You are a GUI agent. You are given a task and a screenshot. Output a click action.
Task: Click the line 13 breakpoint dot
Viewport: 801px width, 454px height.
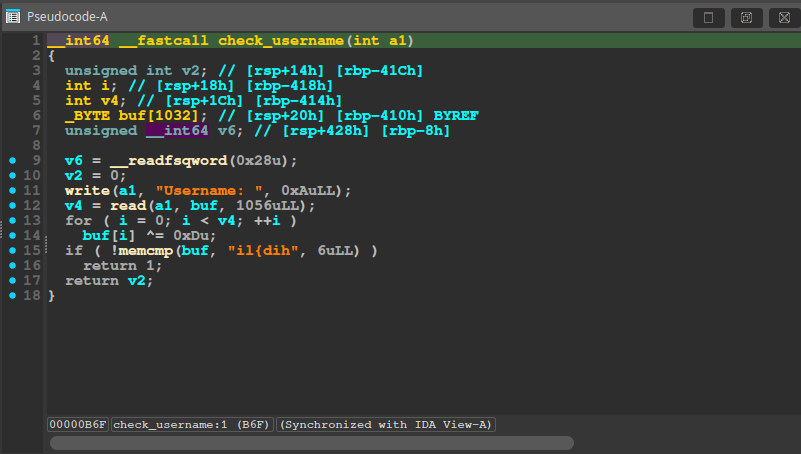[x=12, y=220]
